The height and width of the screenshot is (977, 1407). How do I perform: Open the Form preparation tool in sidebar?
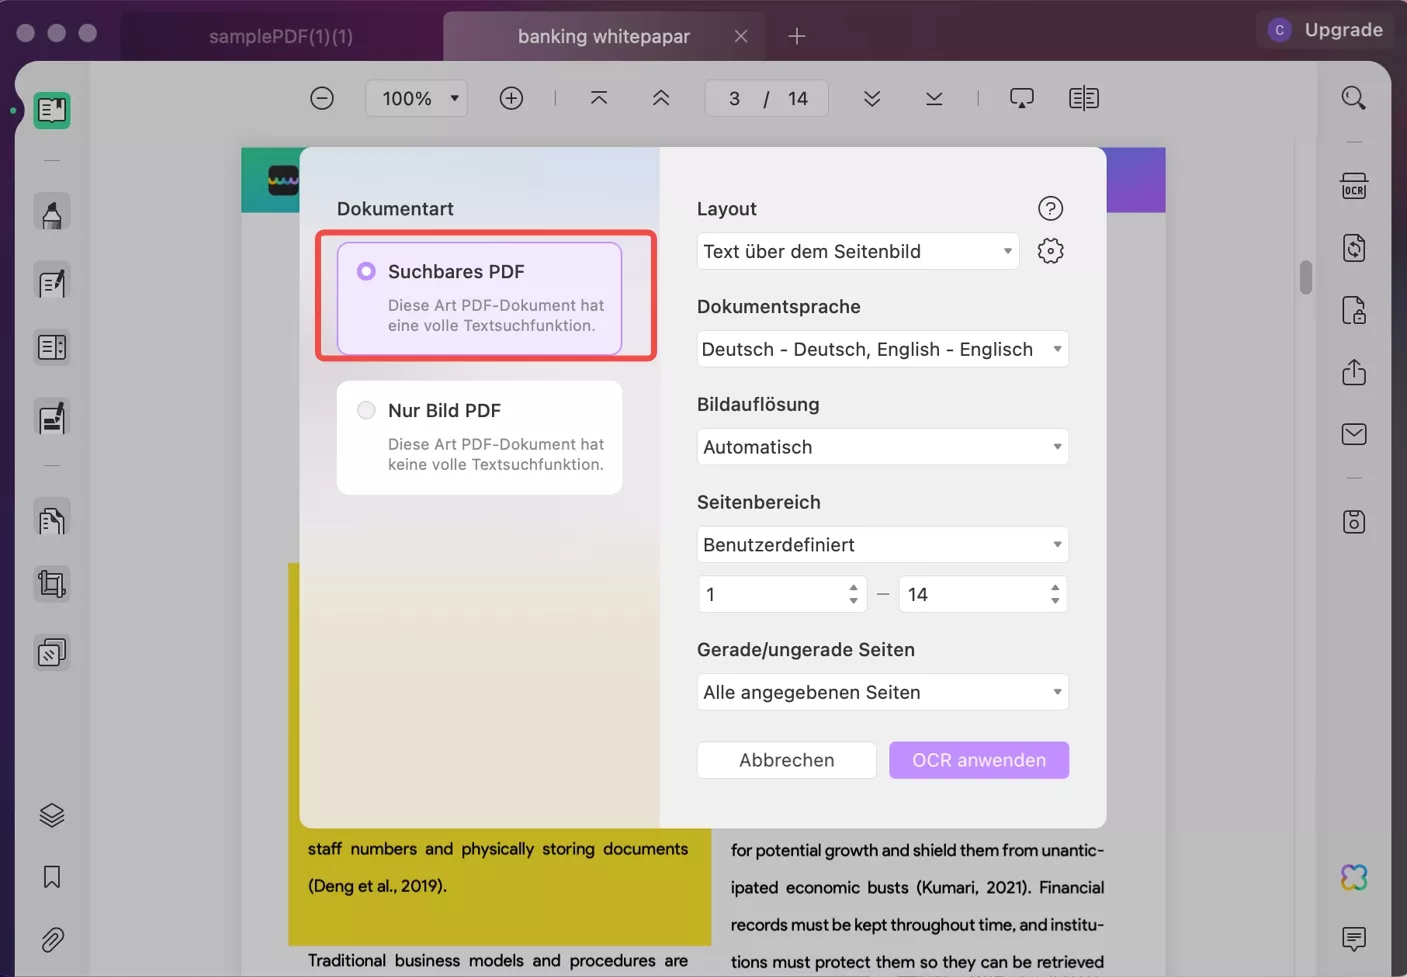point(52,347)
